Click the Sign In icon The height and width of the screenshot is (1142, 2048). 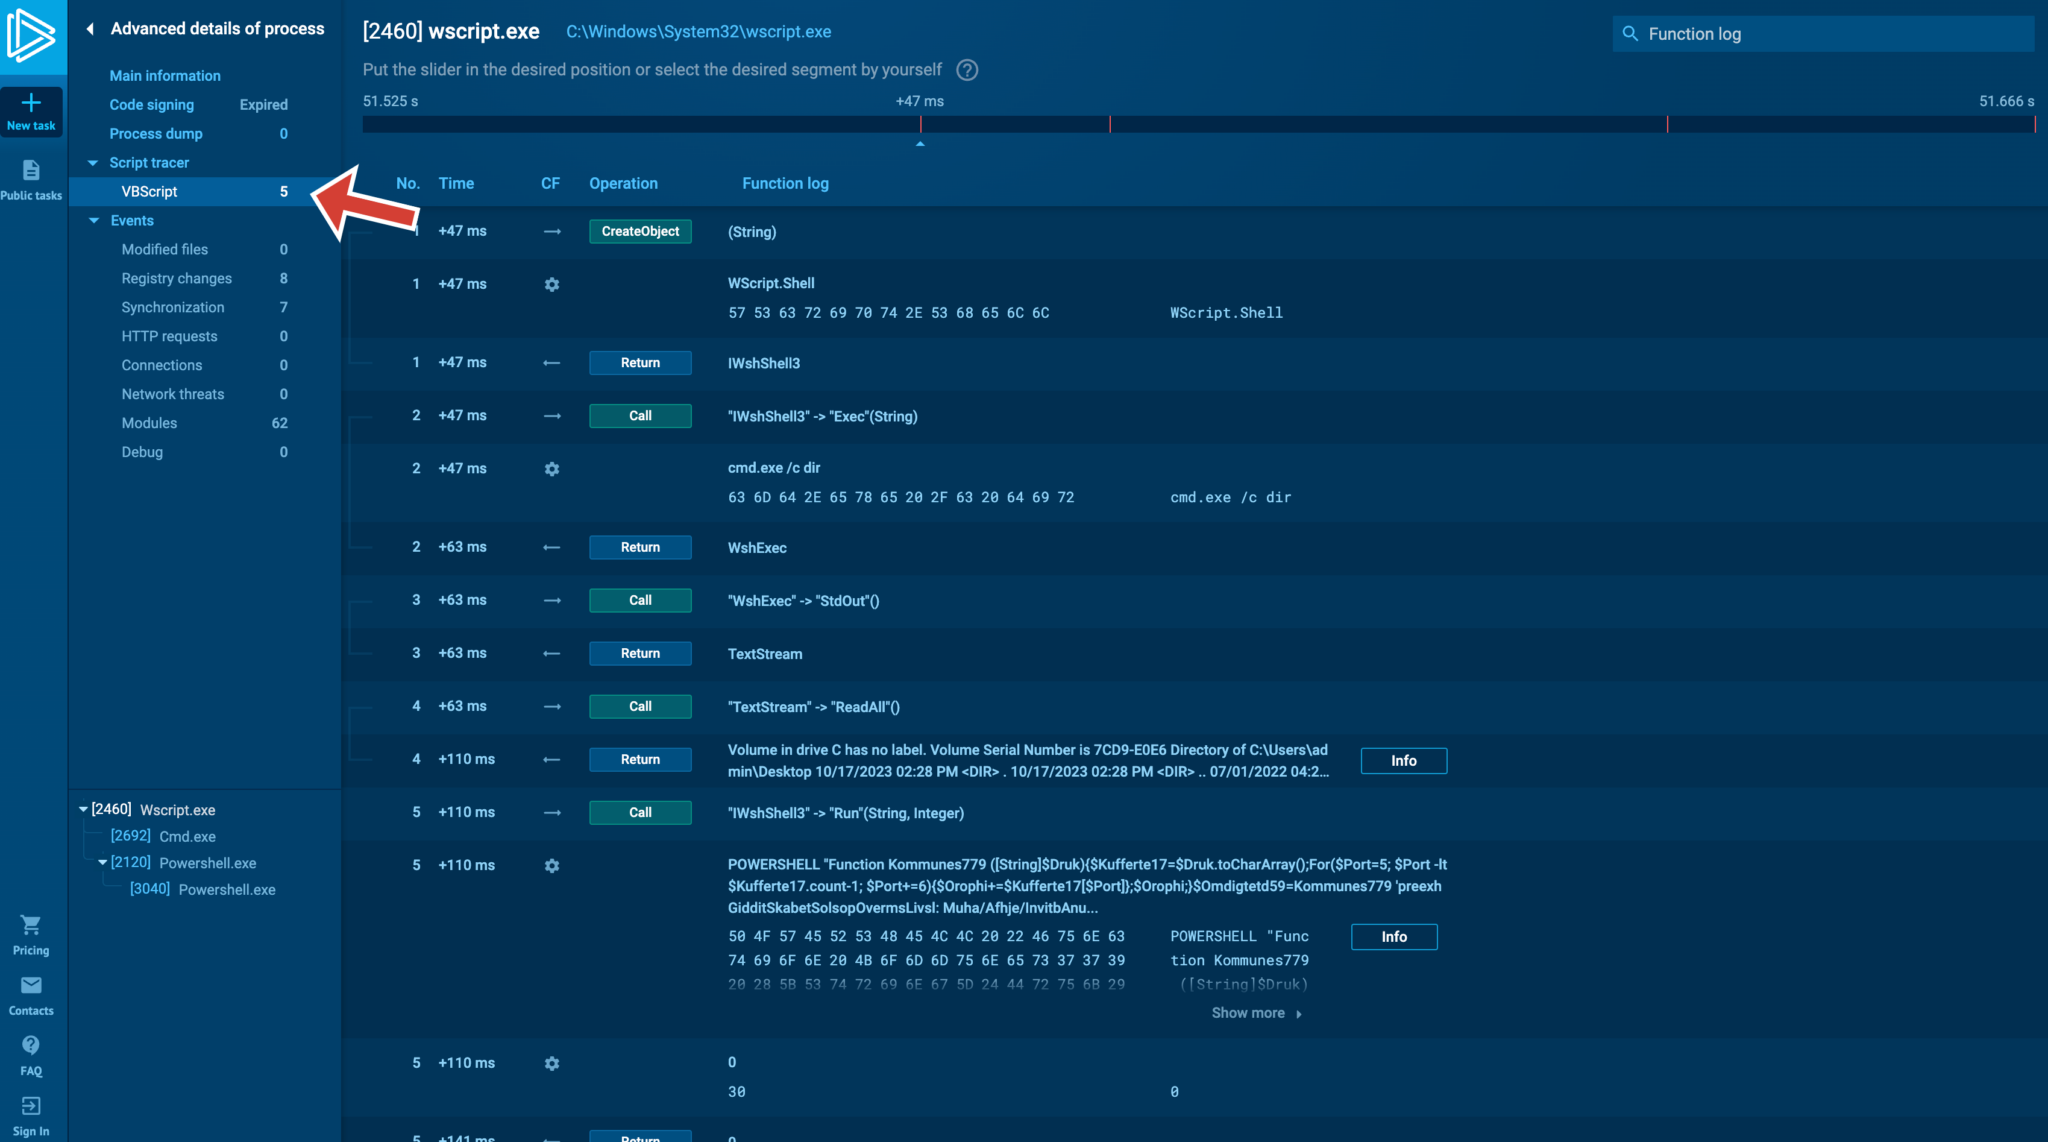(31, 1106)
